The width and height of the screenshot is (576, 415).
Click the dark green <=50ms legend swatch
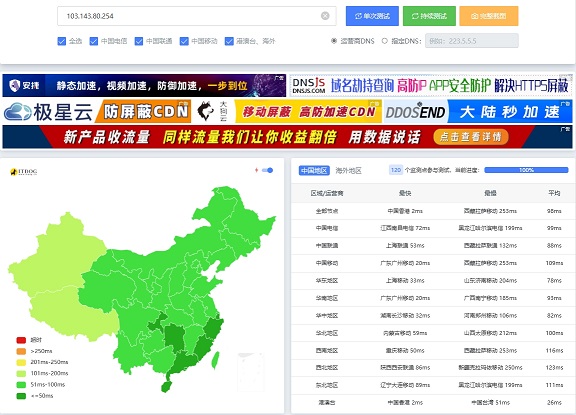coord(21,396)
